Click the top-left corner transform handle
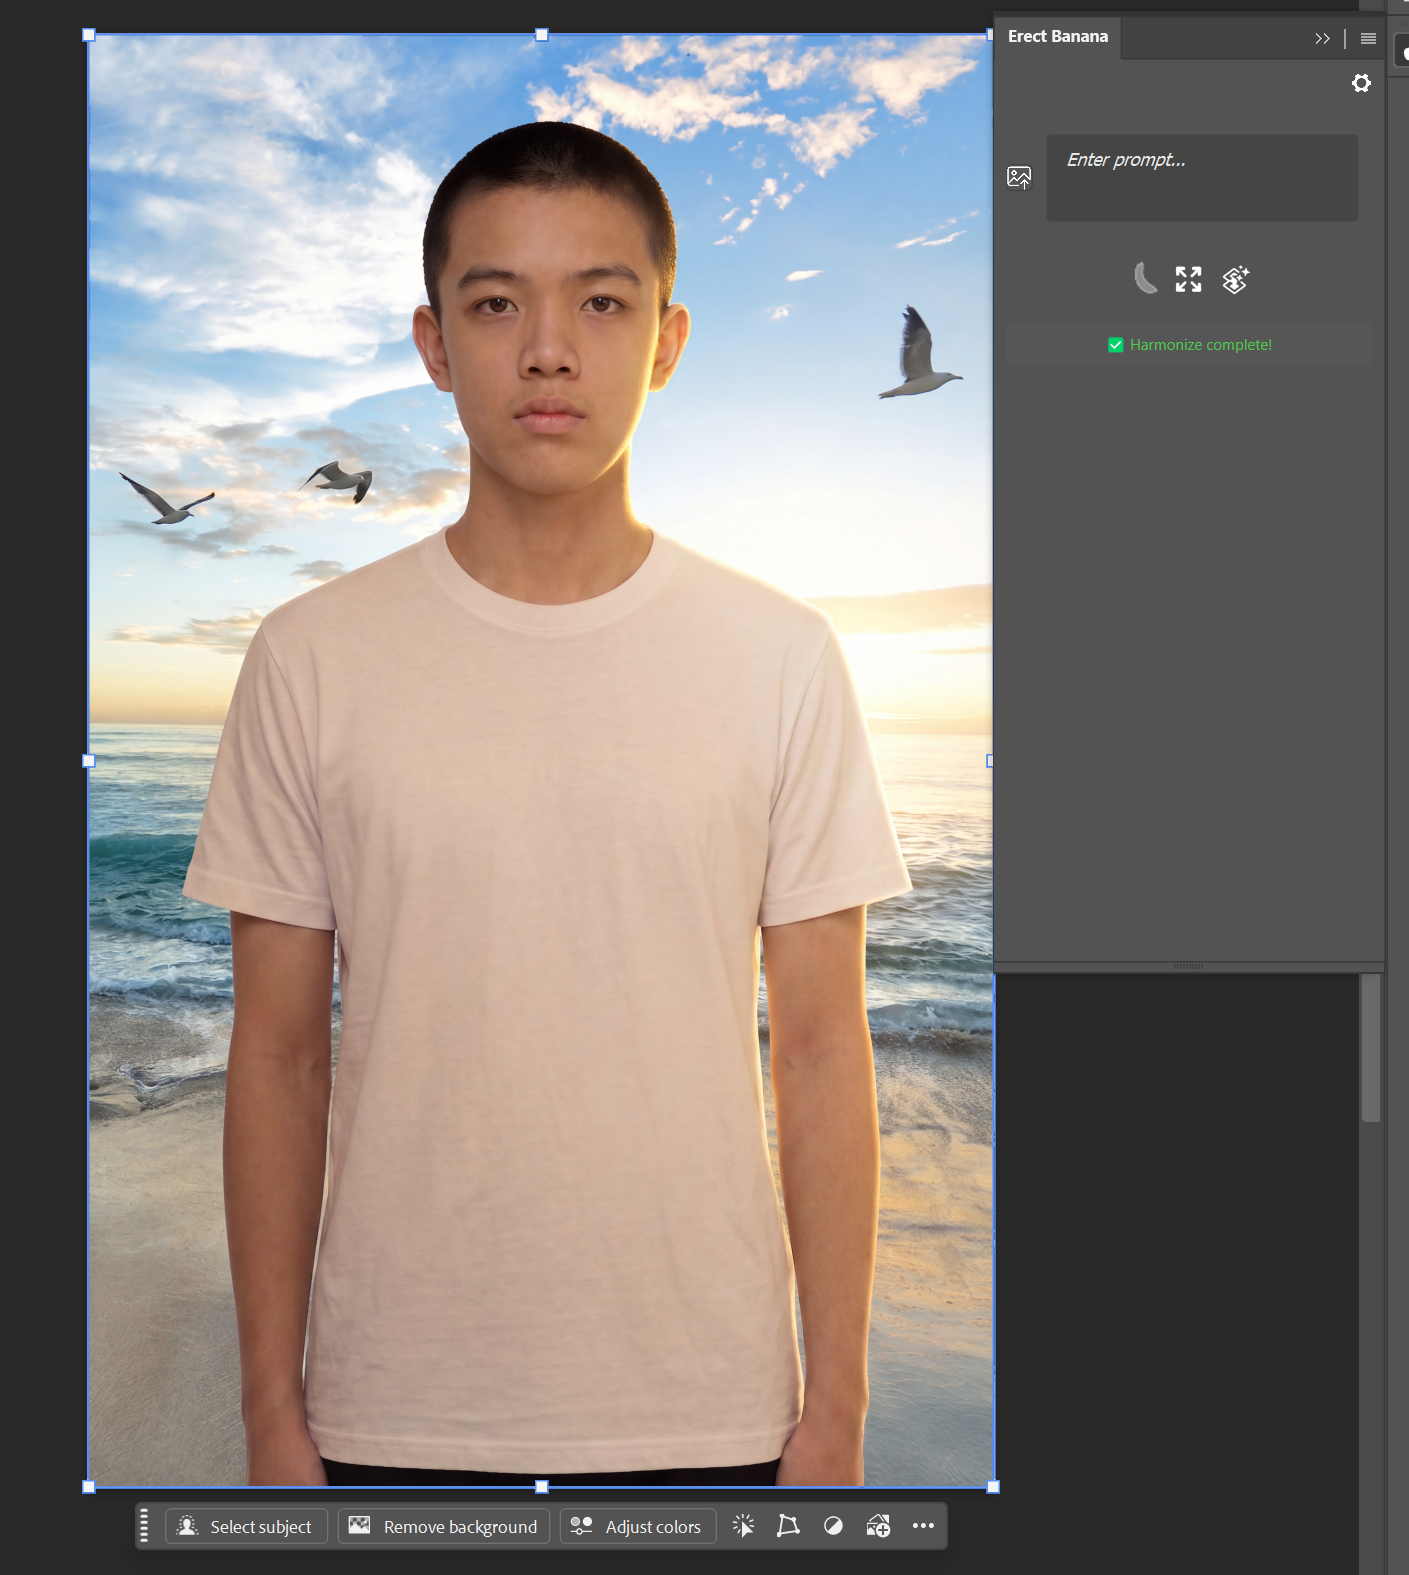This screenshot has height=1575, width=1409. coord(89,35)
